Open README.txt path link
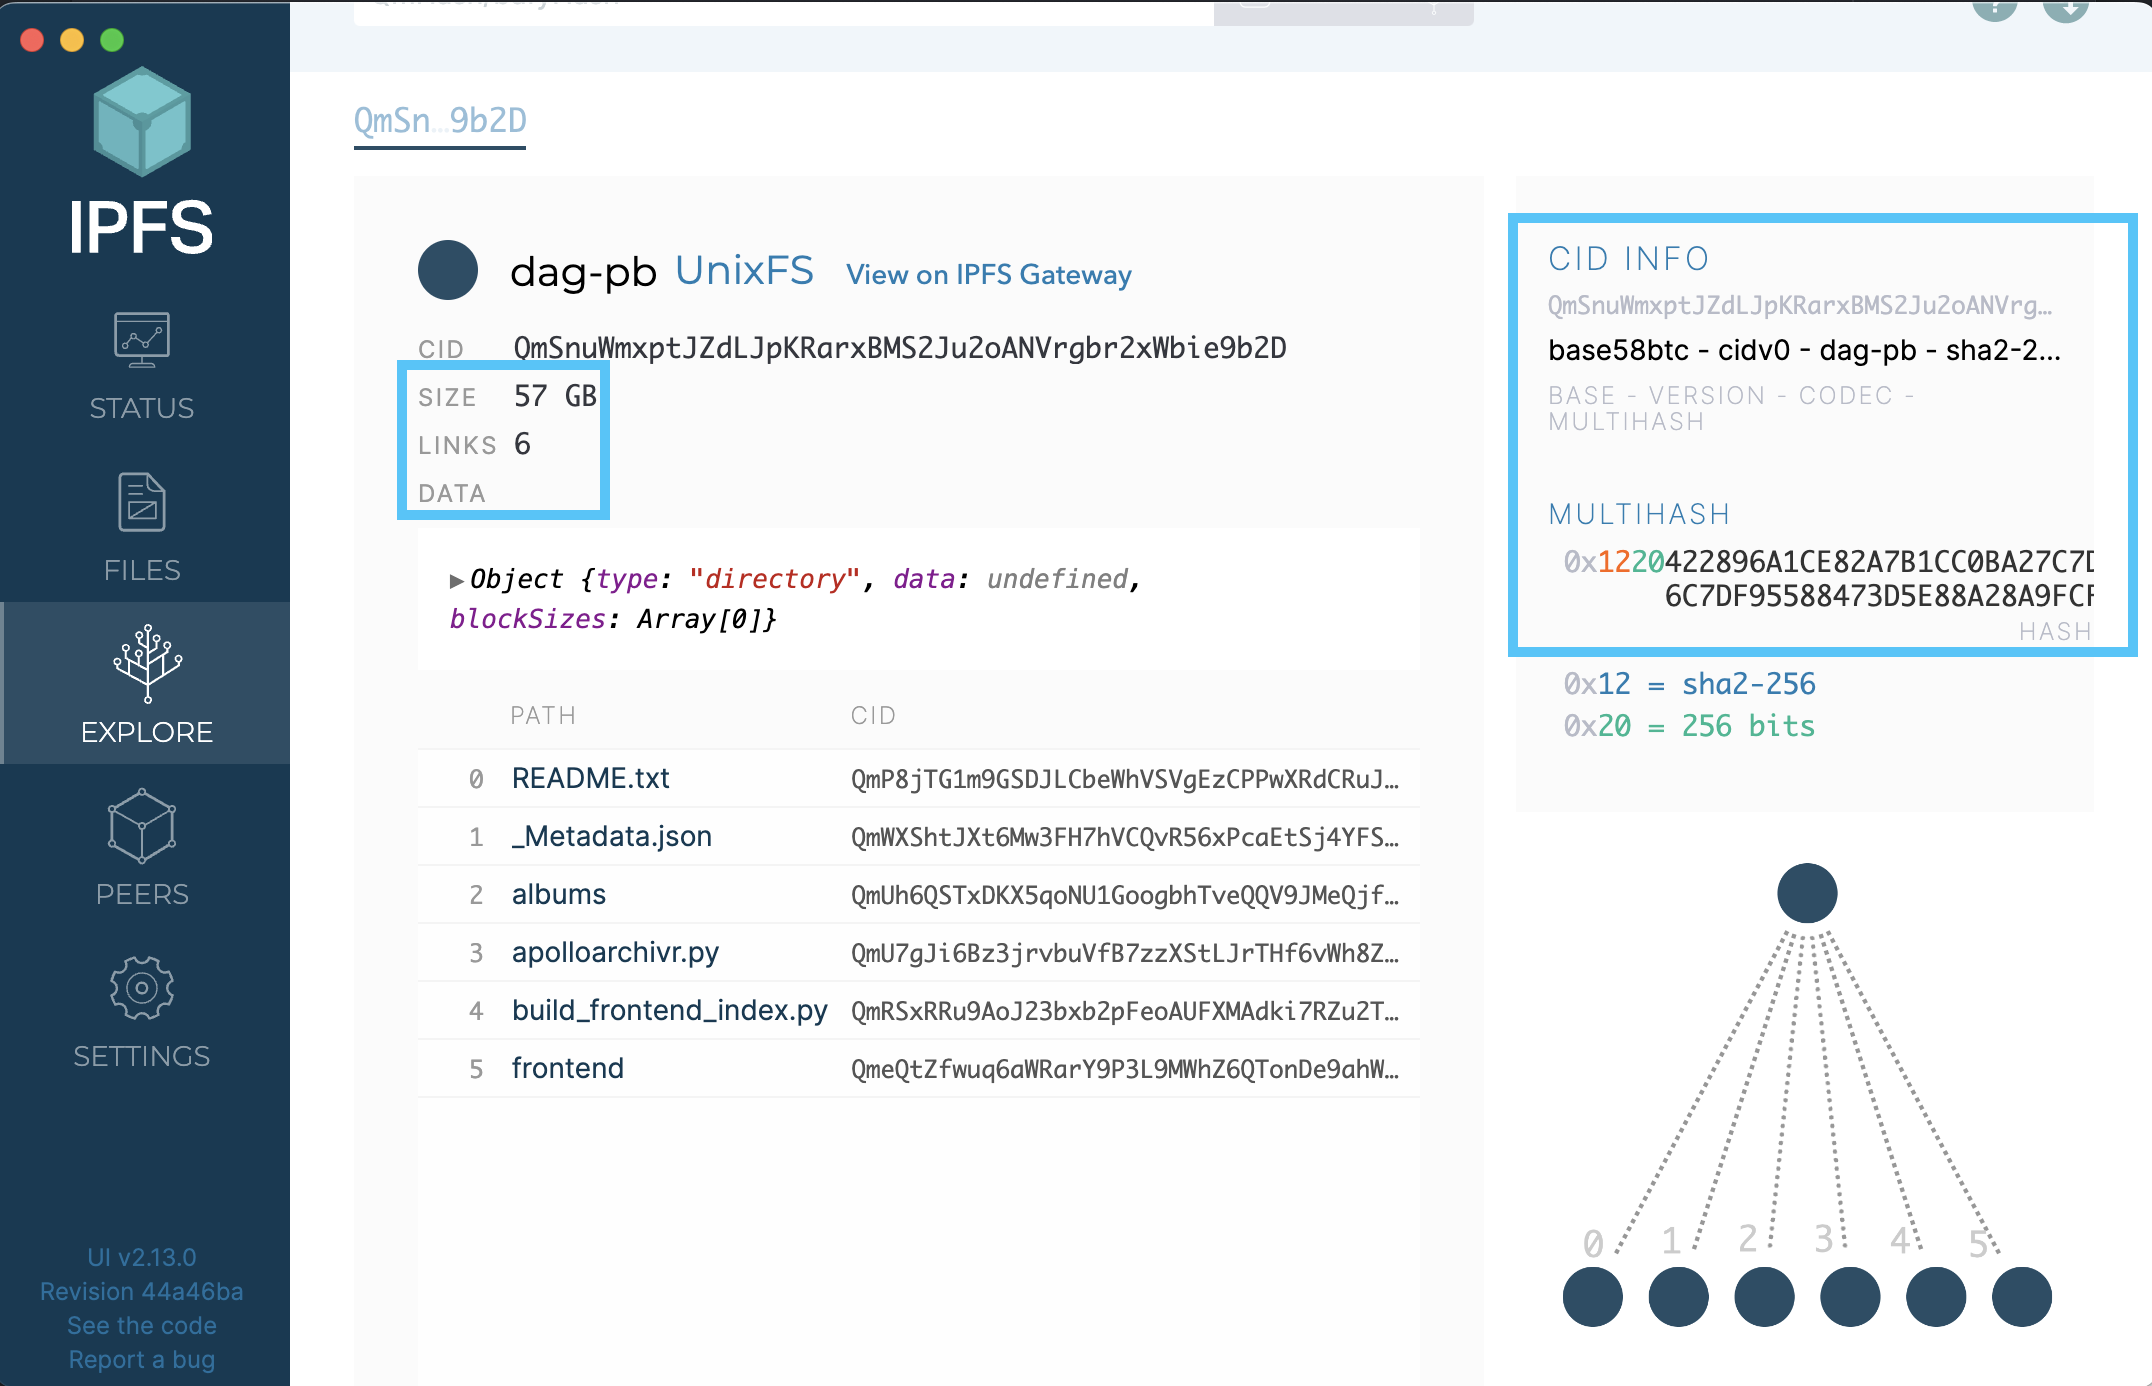The image size is (2152, 1386). 591,778
